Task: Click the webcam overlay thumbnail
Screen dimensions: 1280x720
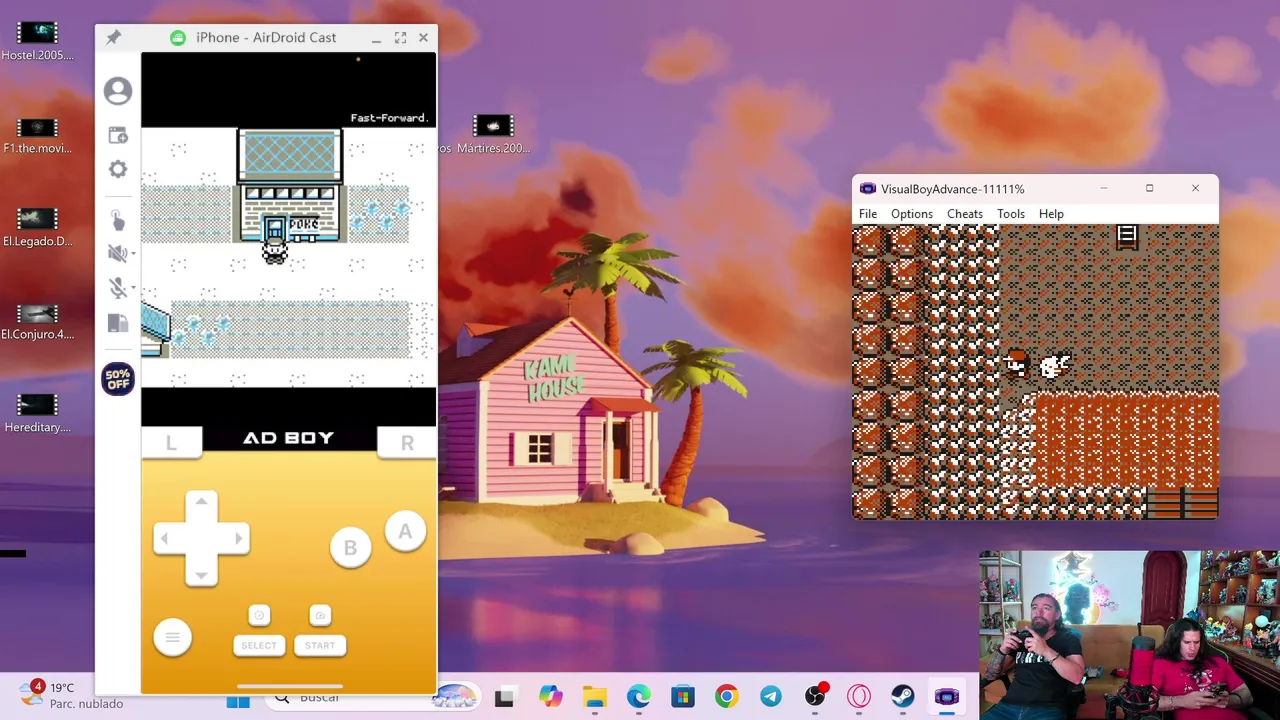Action: 1129,635
